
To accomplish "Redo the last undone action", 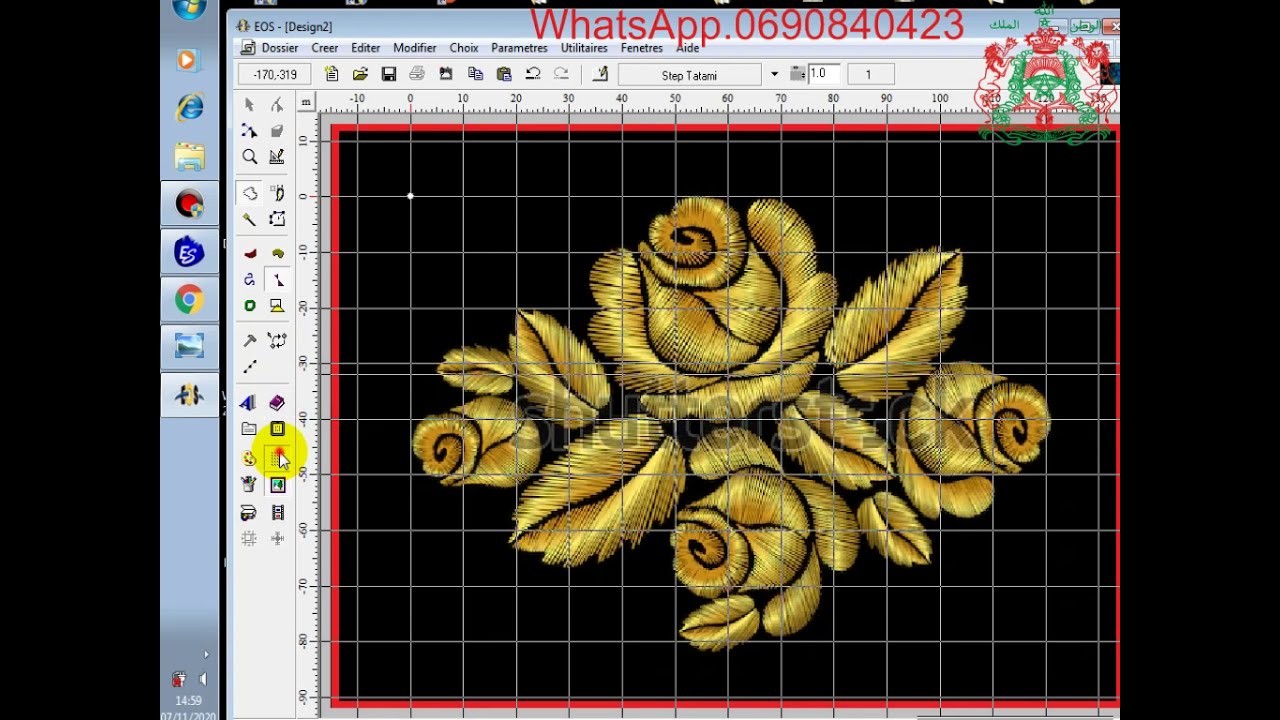I will 561,74.
